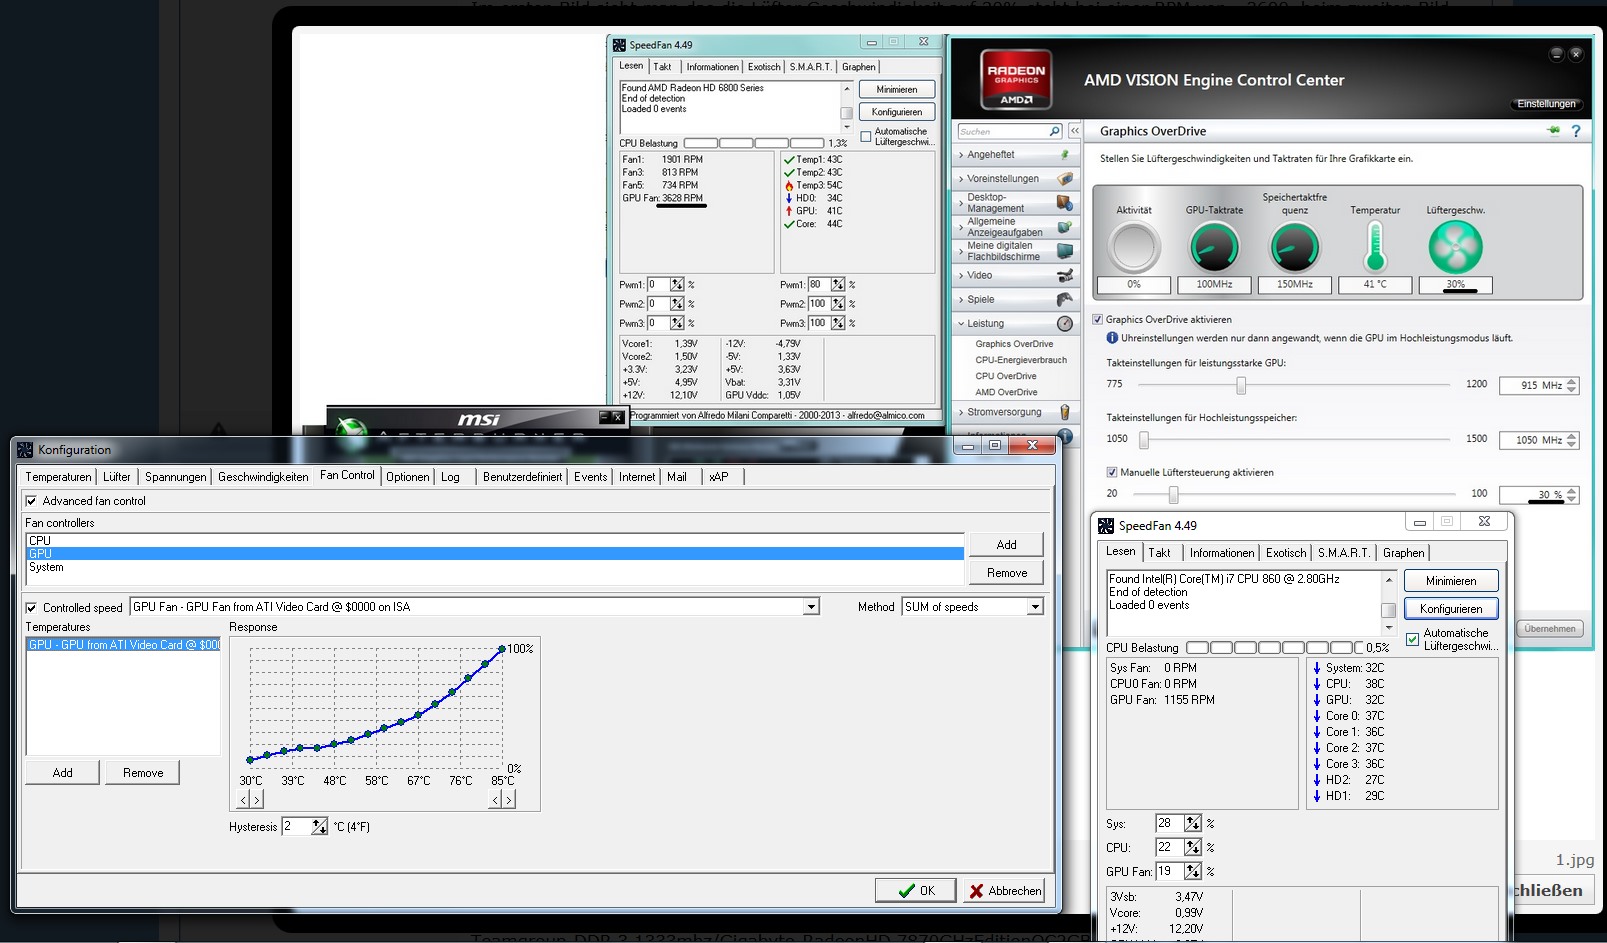Click the green pin icon beside the help icon
Image resolution: width=1607 pixels, height=943 pixels.
pos(1553,130)
